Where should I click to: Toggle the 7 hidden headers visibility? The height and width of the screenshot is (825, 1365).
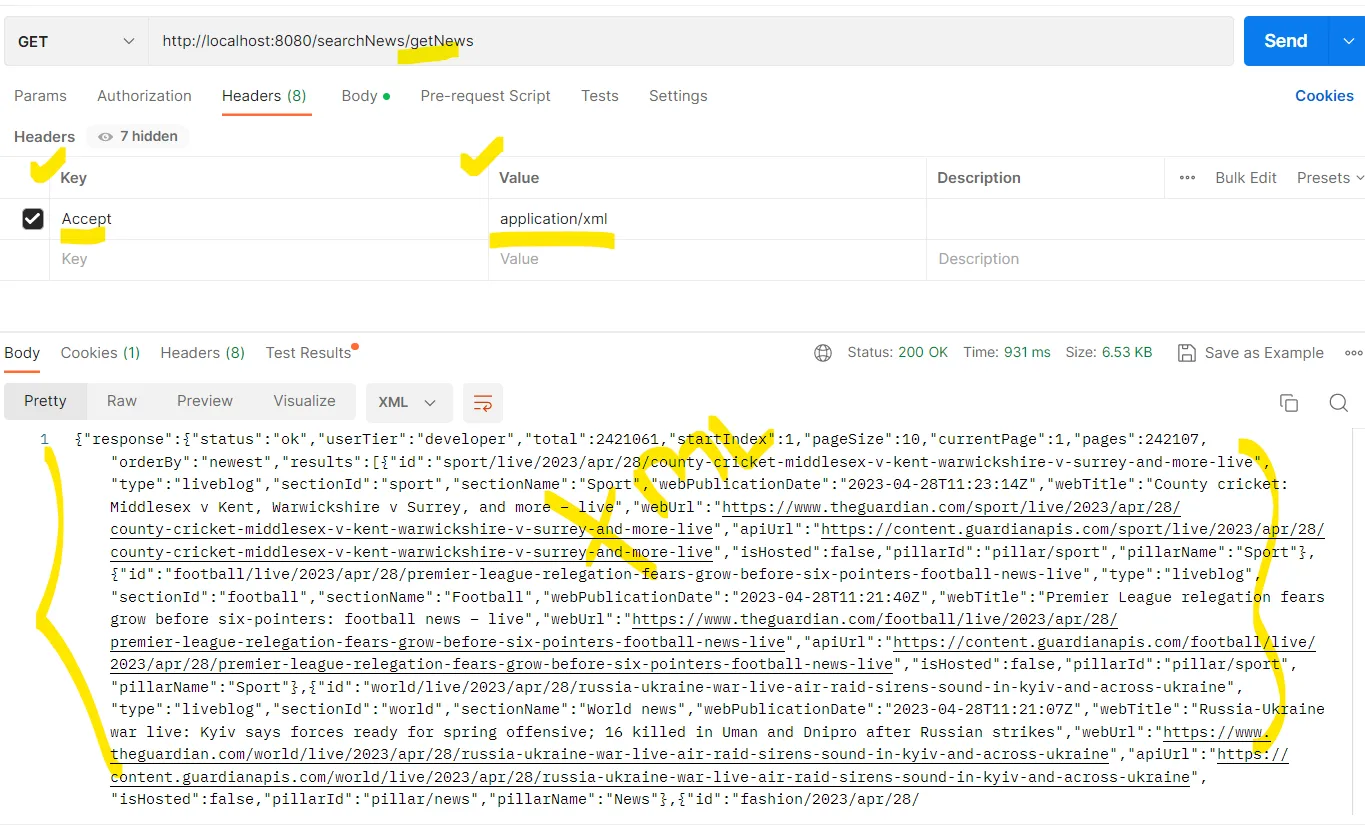tap(138, 136)
